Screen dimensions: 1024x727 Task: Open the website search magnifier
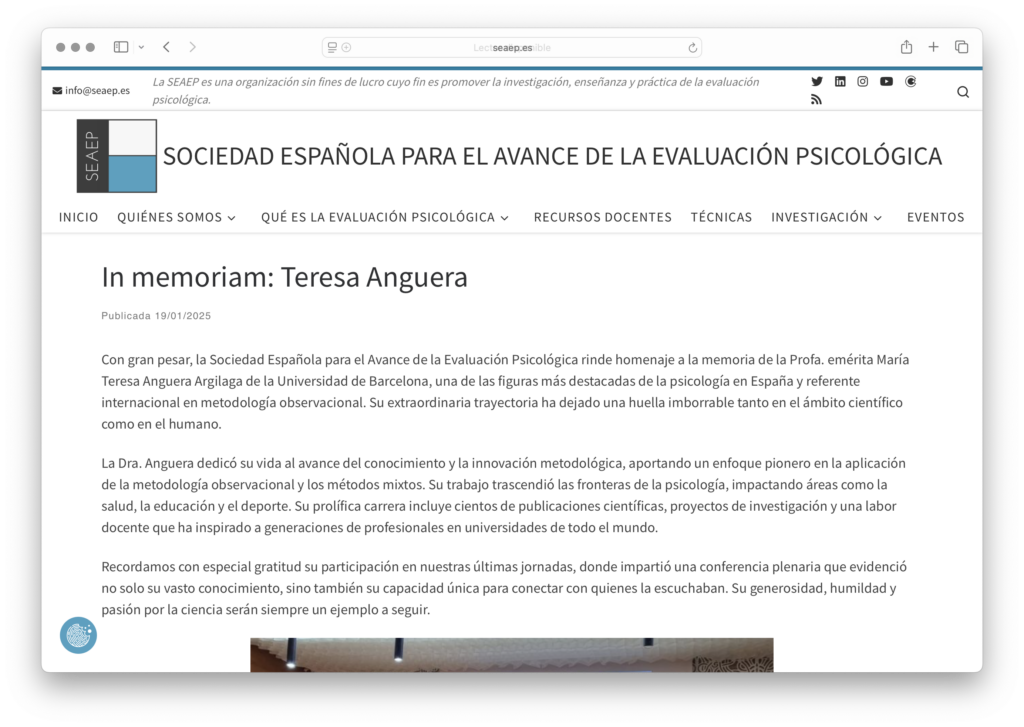pyautogui.click(x=963, y=92)
